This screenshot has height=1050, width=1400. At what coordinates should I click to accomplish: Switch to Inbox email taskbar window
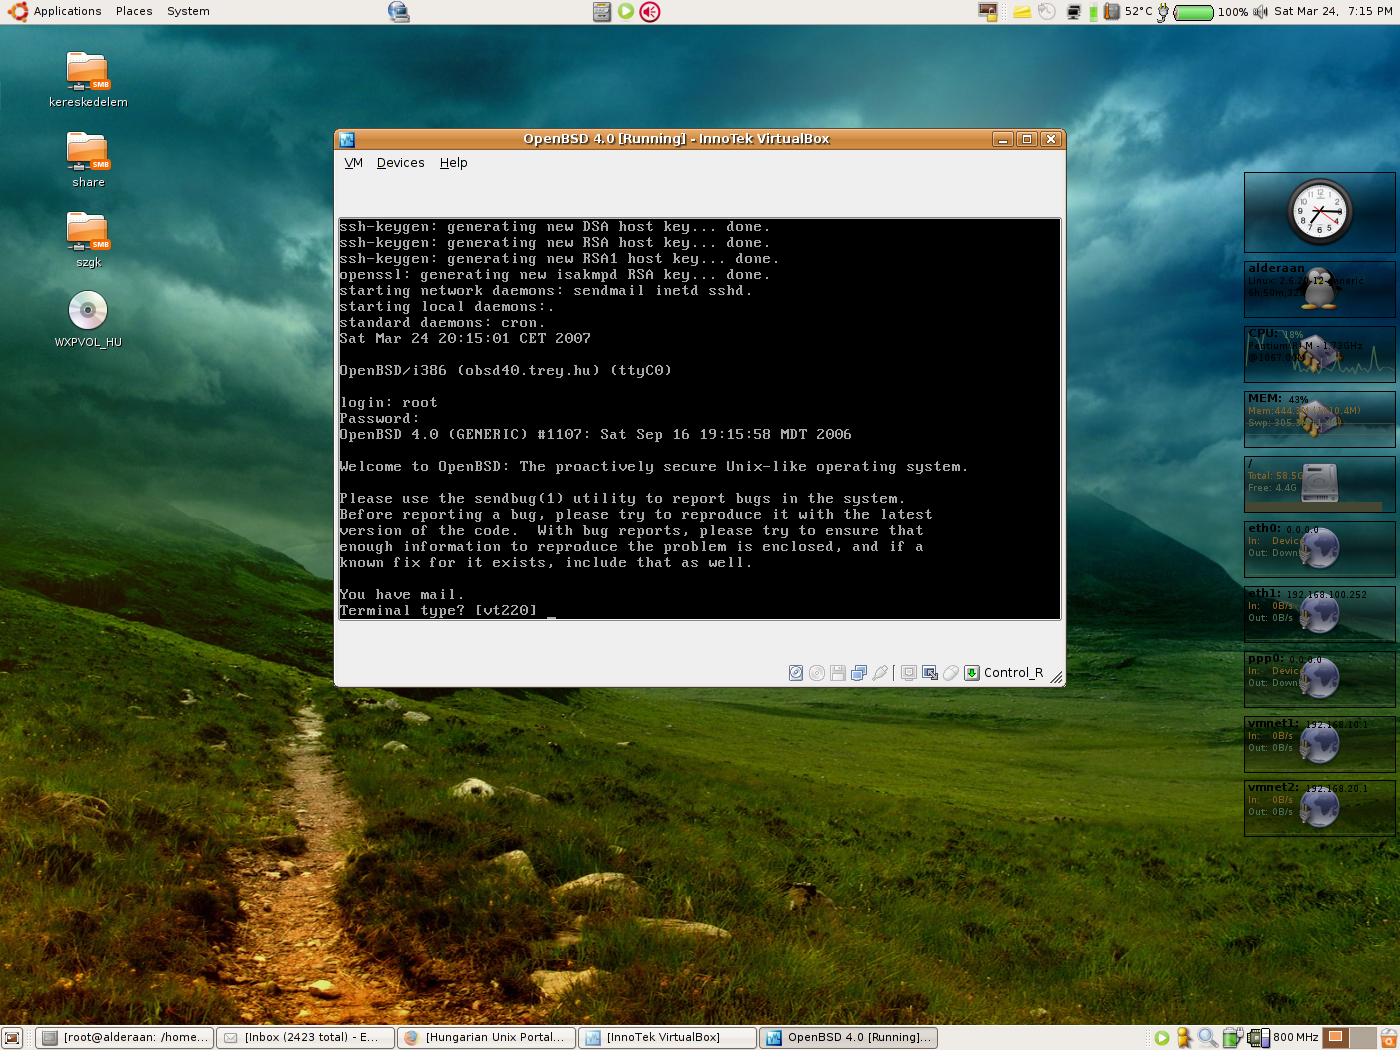pos(307,1038)
